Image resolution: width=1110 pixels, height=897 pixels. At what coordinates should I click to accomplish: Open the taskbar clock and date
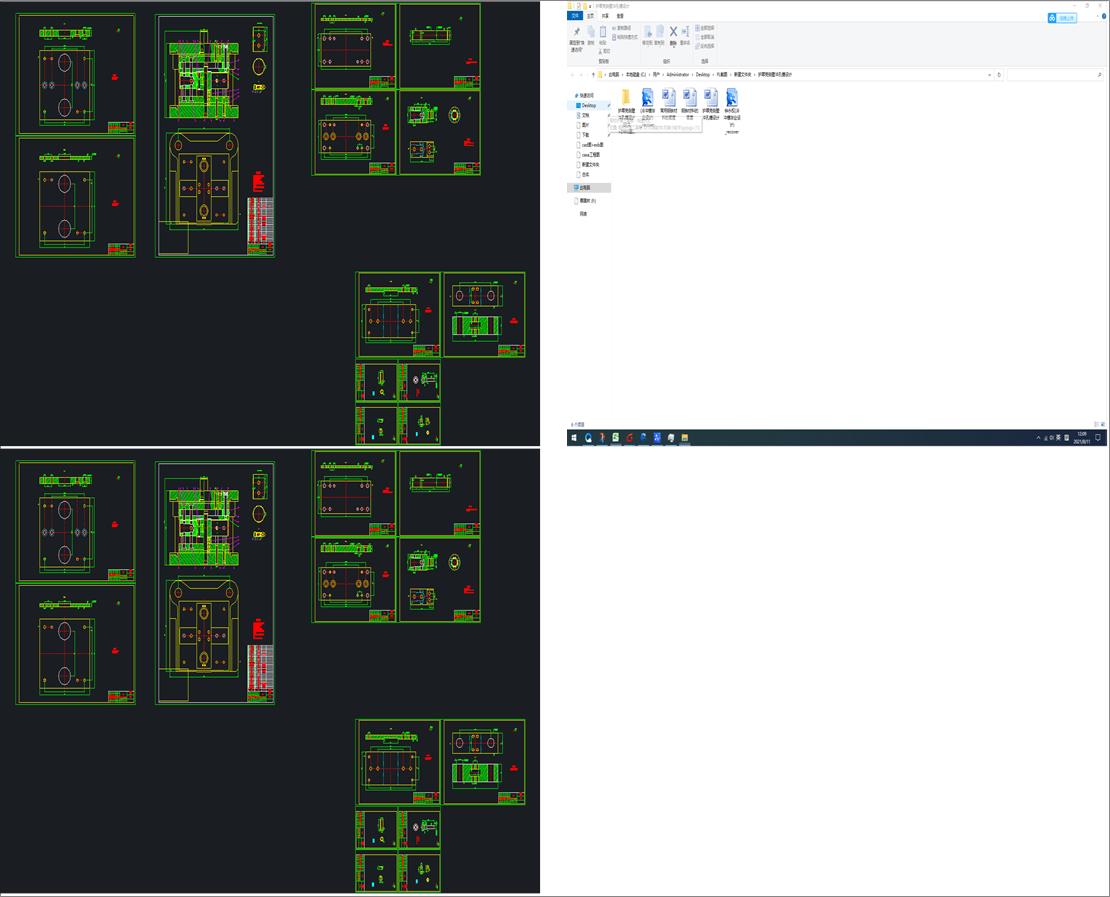tap(1082, 438)
